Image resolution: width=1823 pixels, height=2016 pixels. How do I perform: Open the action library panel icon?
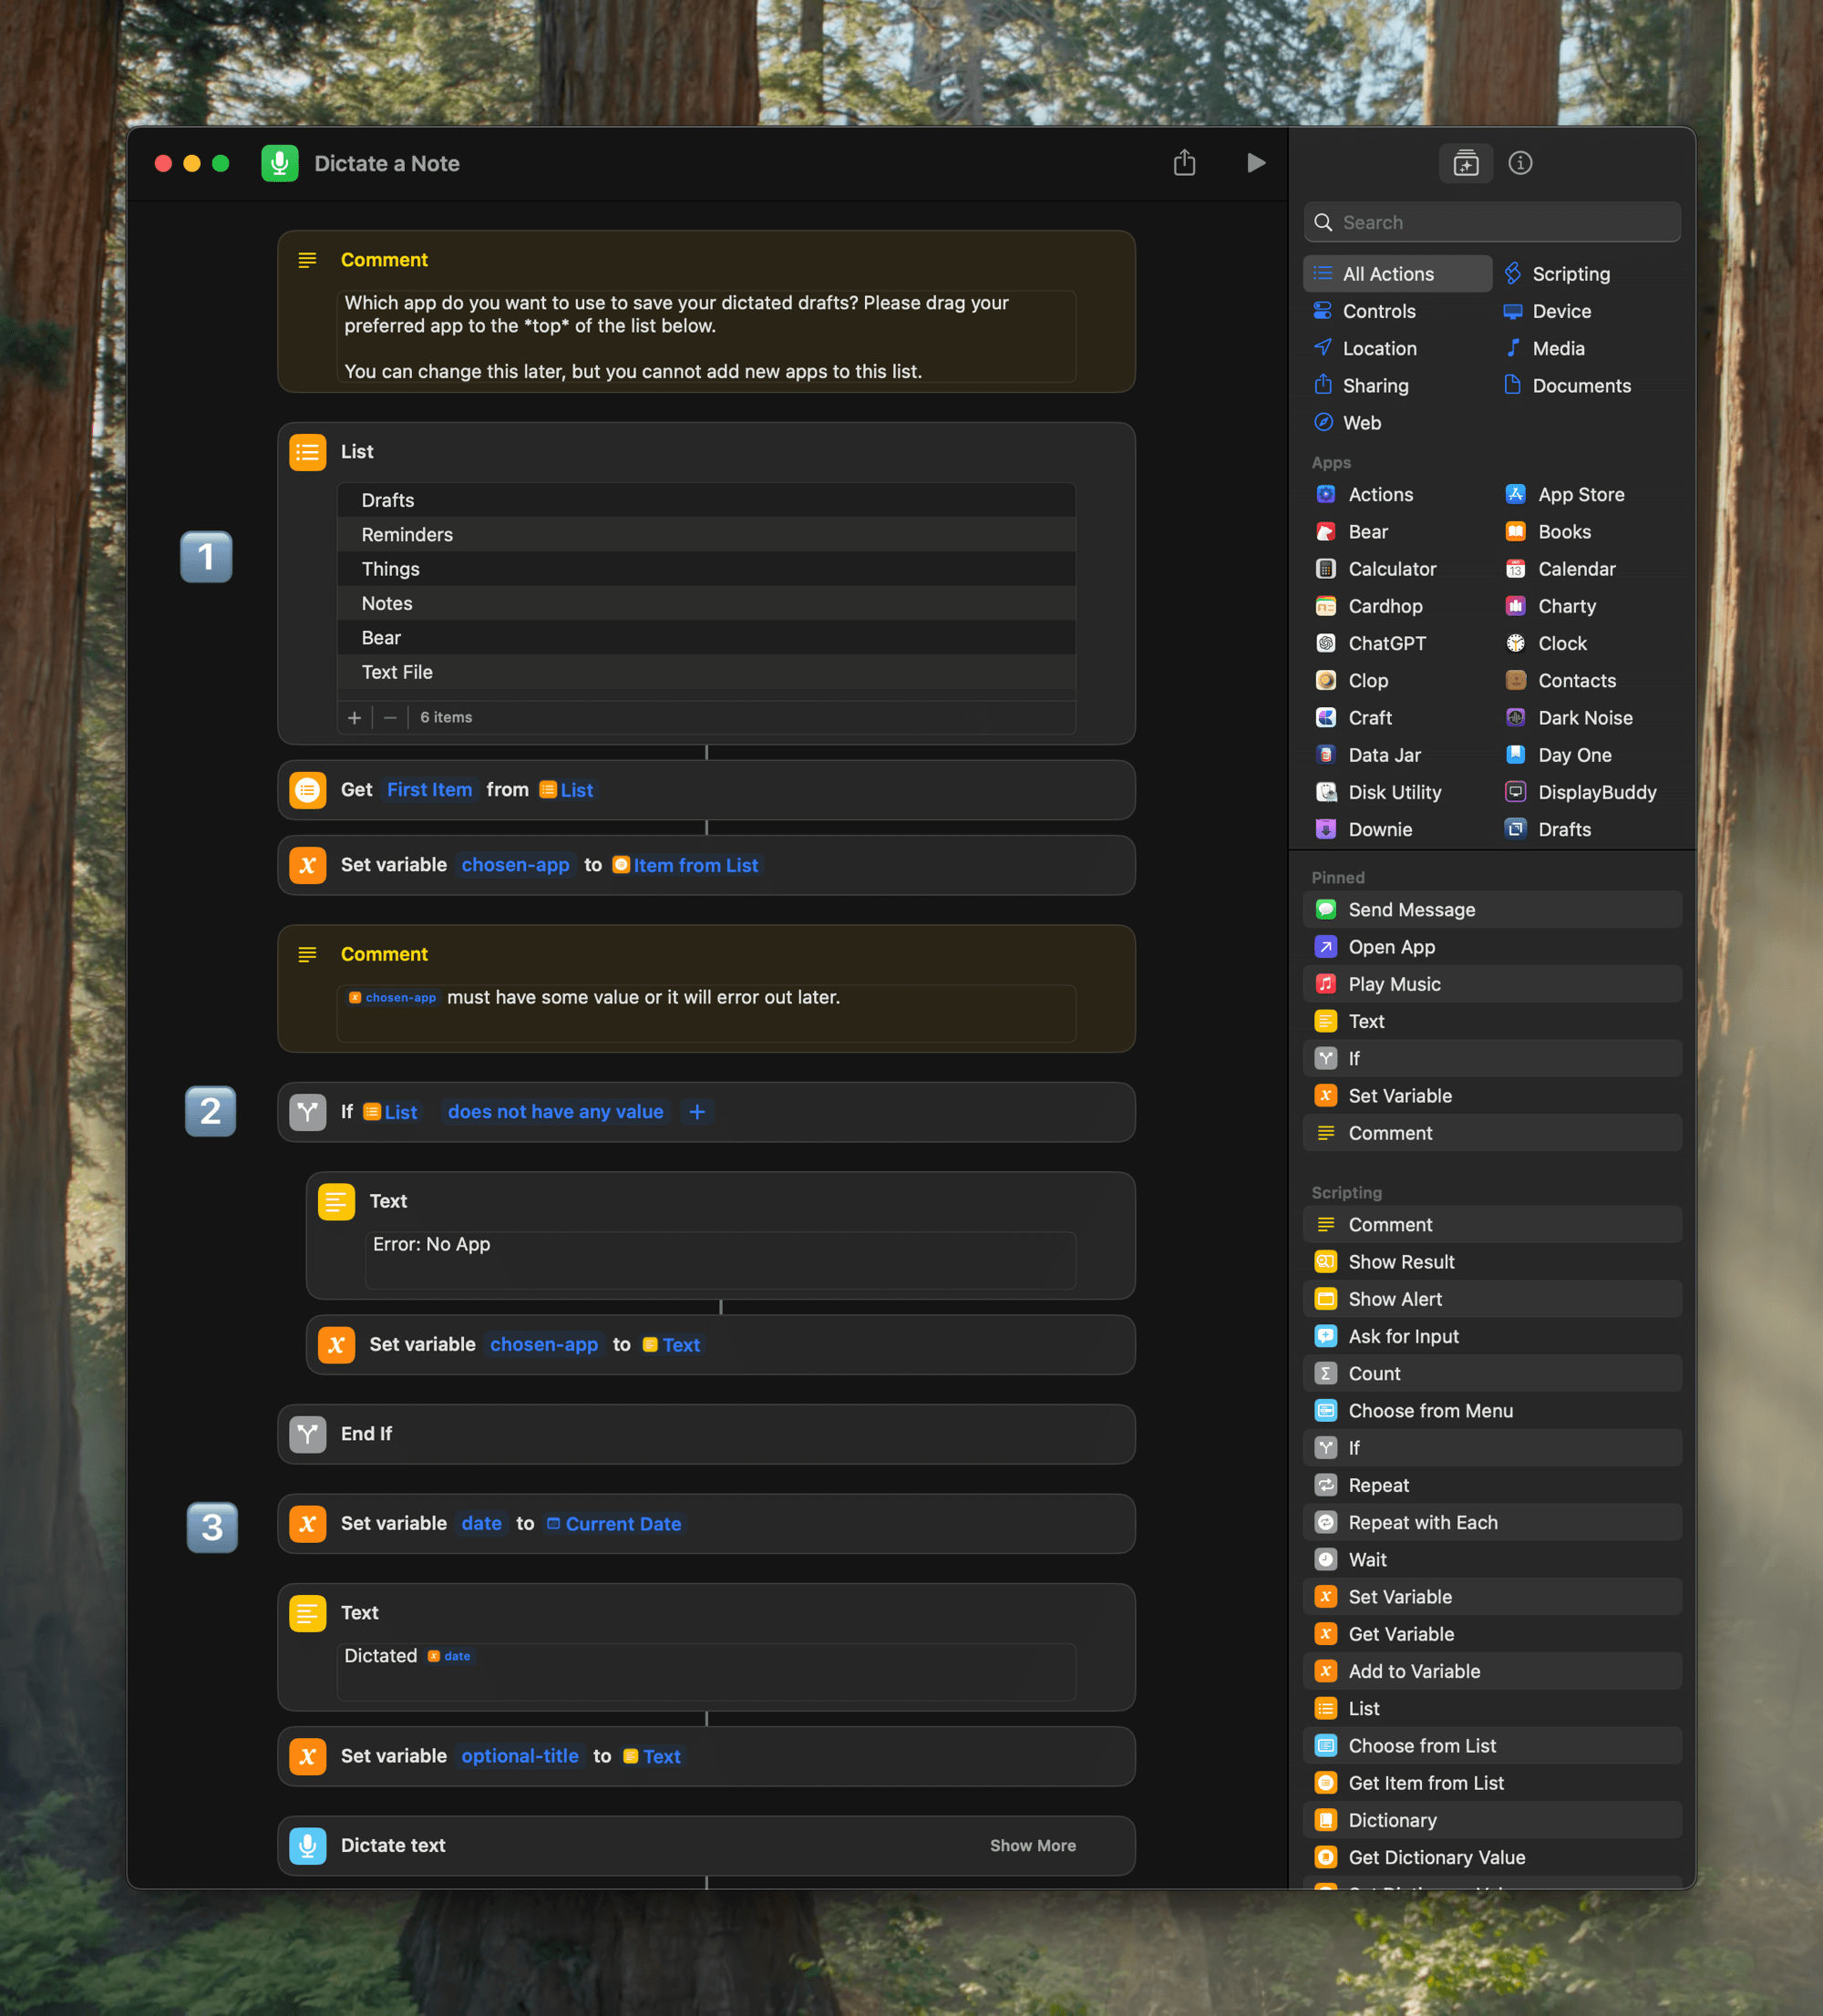(x=1466, y=163)
